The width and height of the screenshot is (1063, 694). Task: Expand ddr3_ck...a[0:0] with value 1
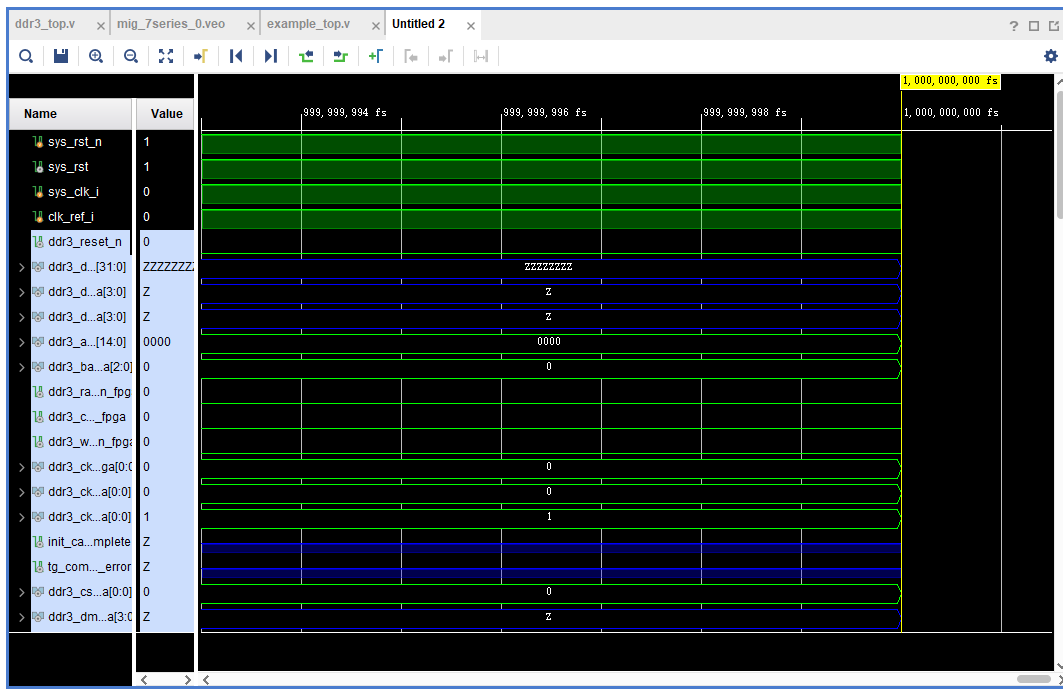point(22,517)
